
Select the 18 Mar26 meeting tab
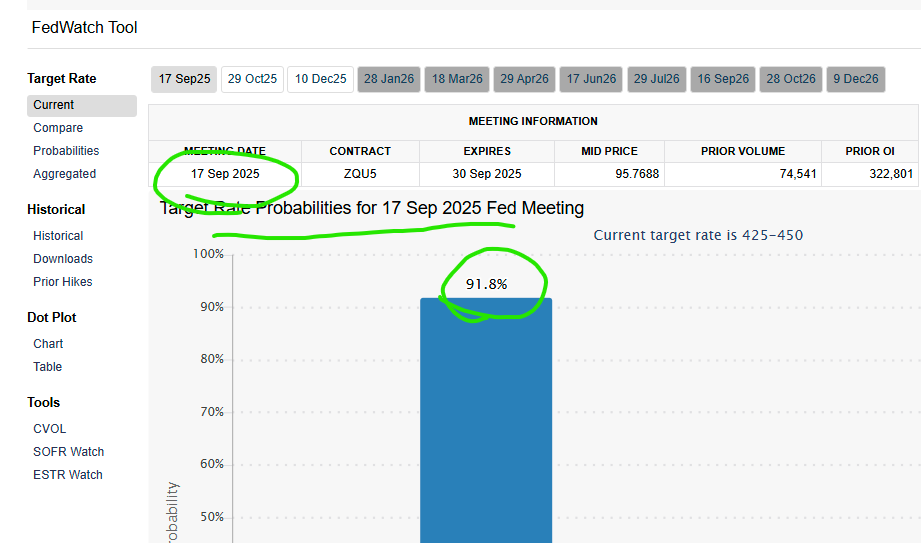(x=457, y=79)
